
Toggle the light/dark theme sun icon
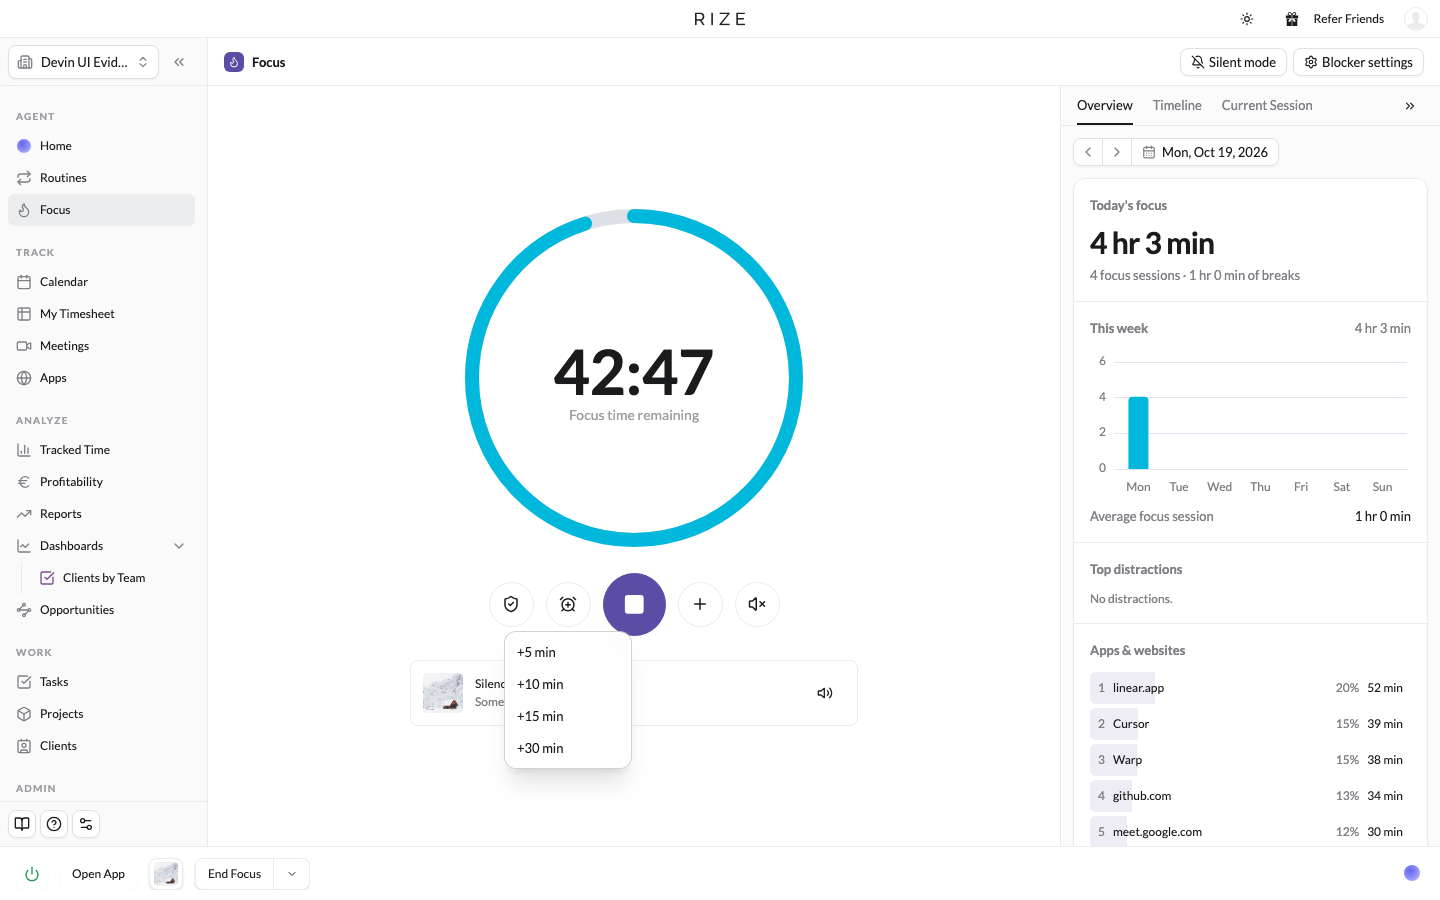pyautogui.click(x=1247, y=19)
